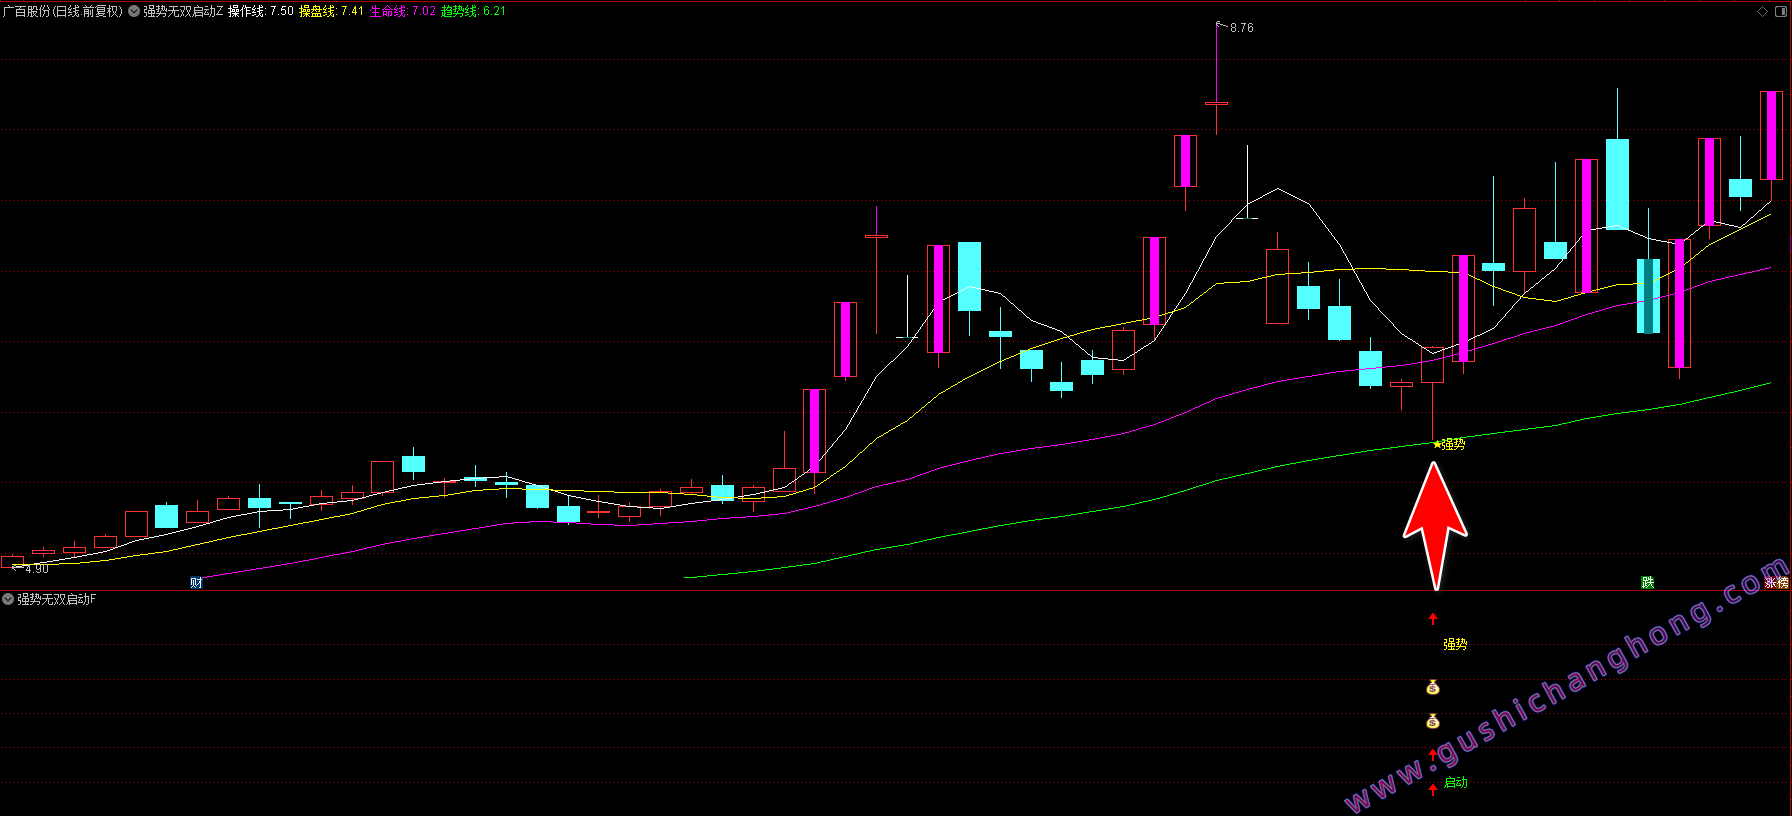Click the green 跌 marker on the bottom axis
Screen dimensions: 1792x816
point(1647,583)
